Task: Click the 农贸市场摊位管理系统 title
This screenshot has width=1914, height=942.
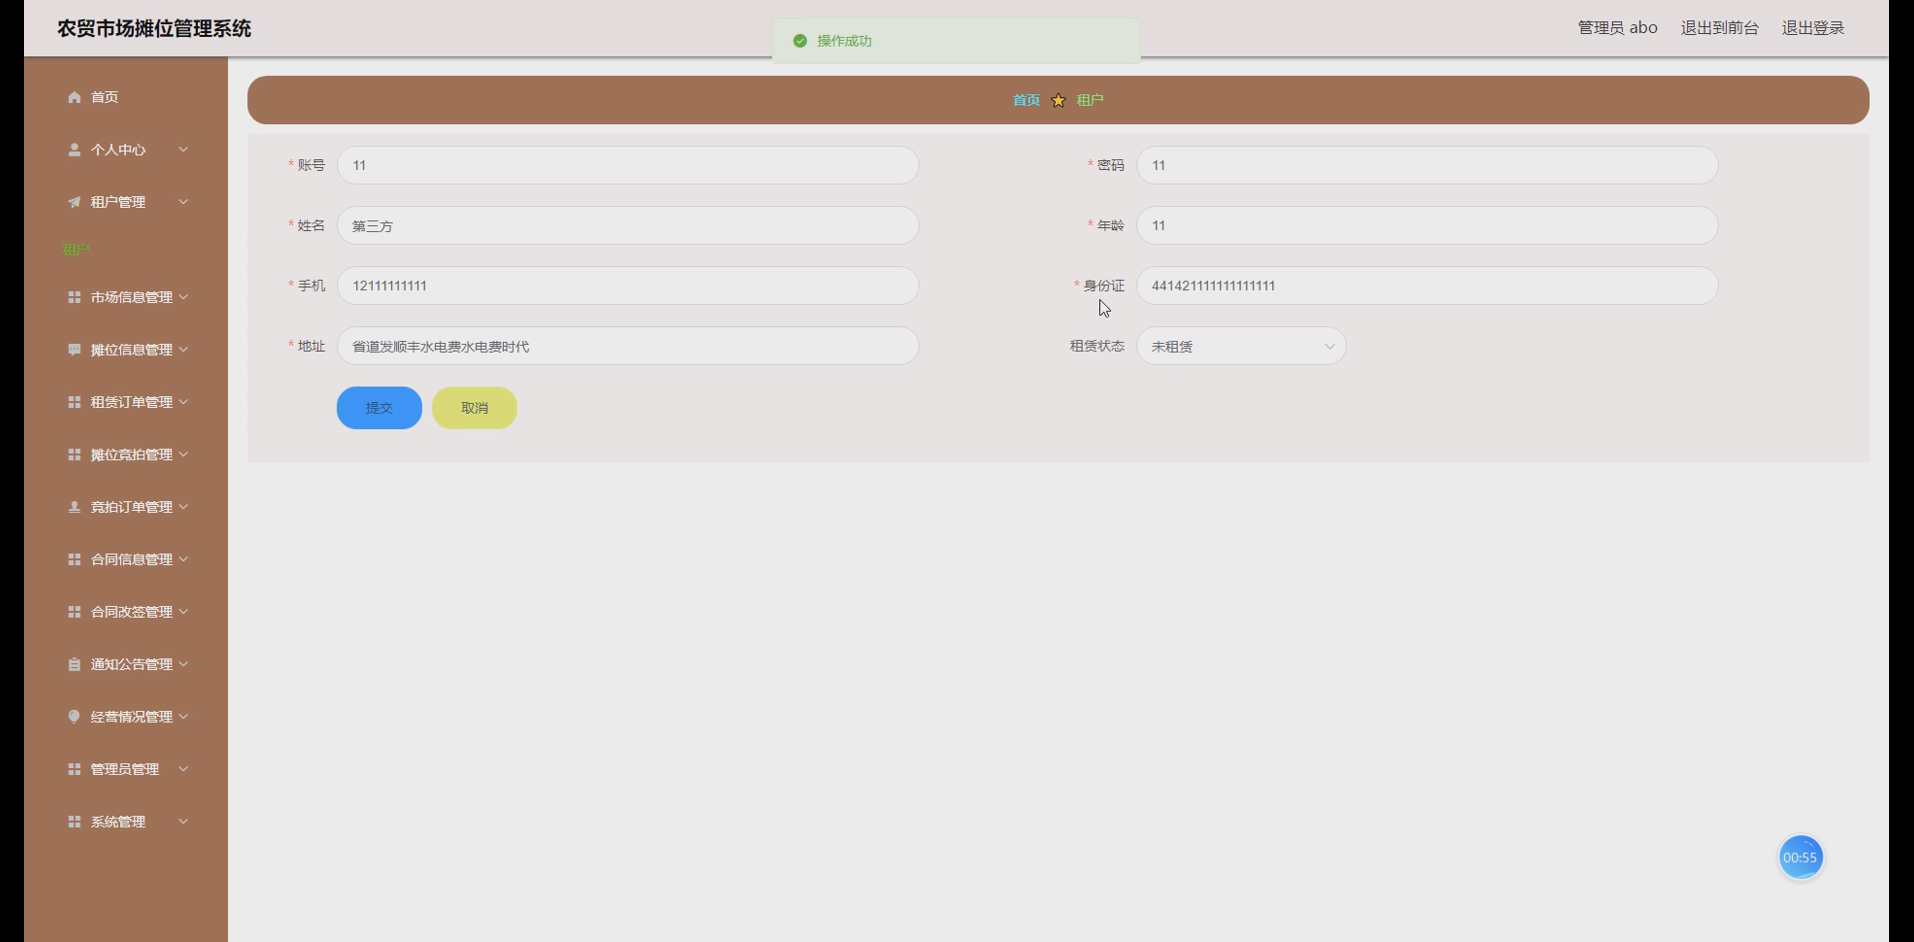Action: [154, 29]
